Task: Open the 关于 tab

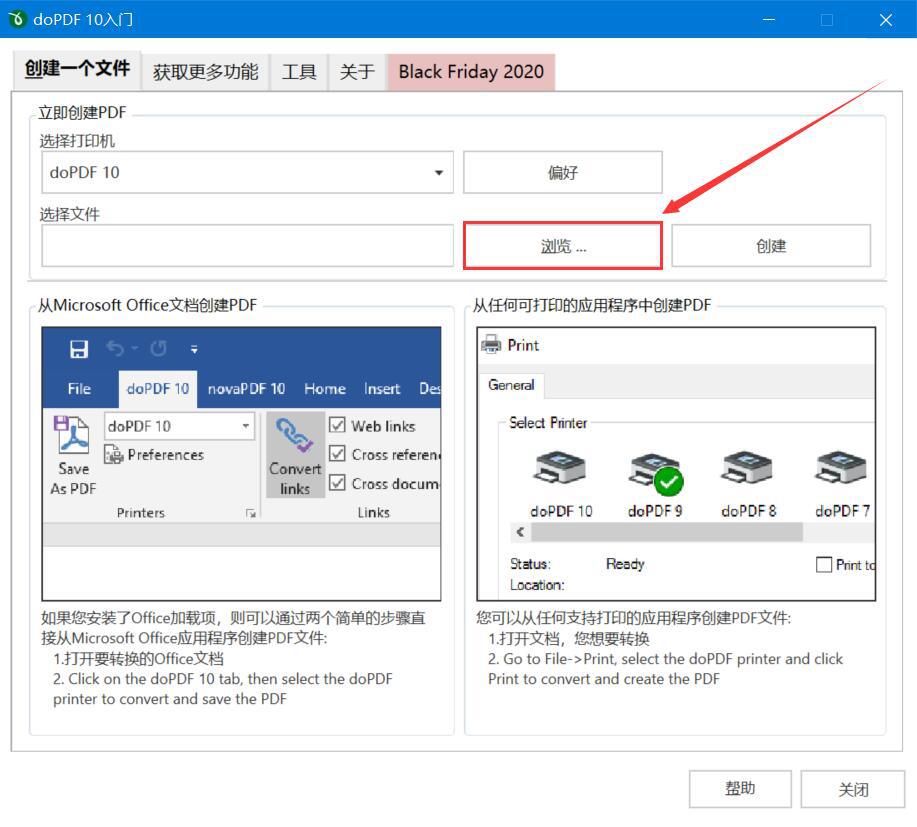Action: [x=357, y=72]
